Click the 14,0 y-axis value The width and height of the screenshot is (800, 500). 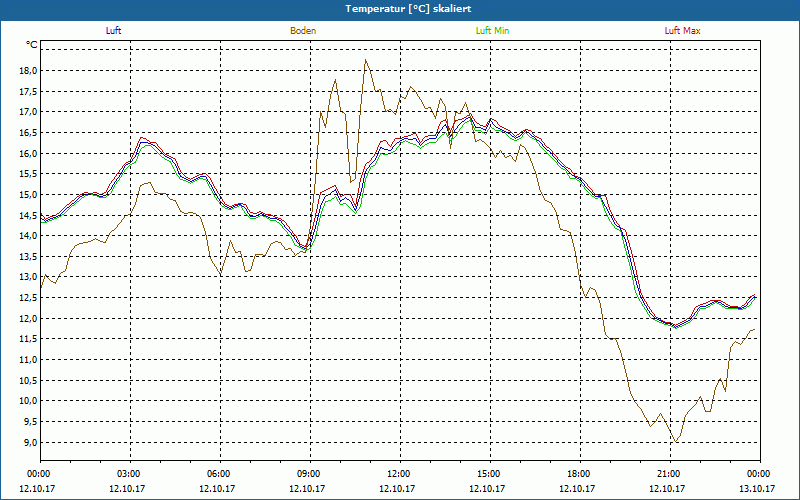tap(29, 236)
